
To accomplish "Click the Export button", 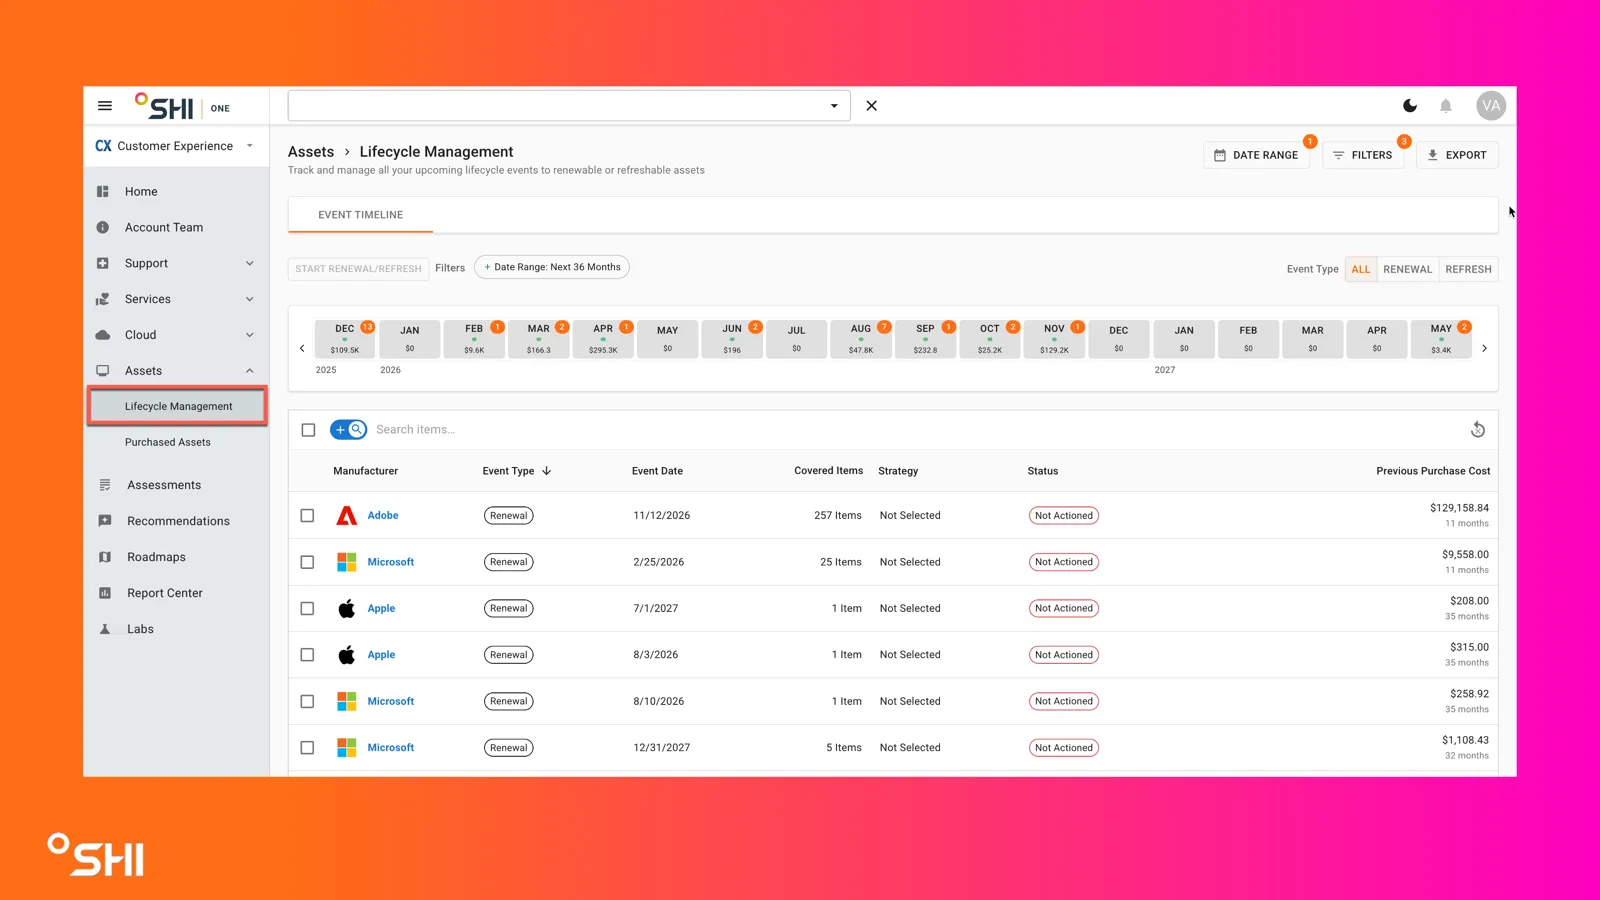I will pyautogui.click(x=1457, y=155).
